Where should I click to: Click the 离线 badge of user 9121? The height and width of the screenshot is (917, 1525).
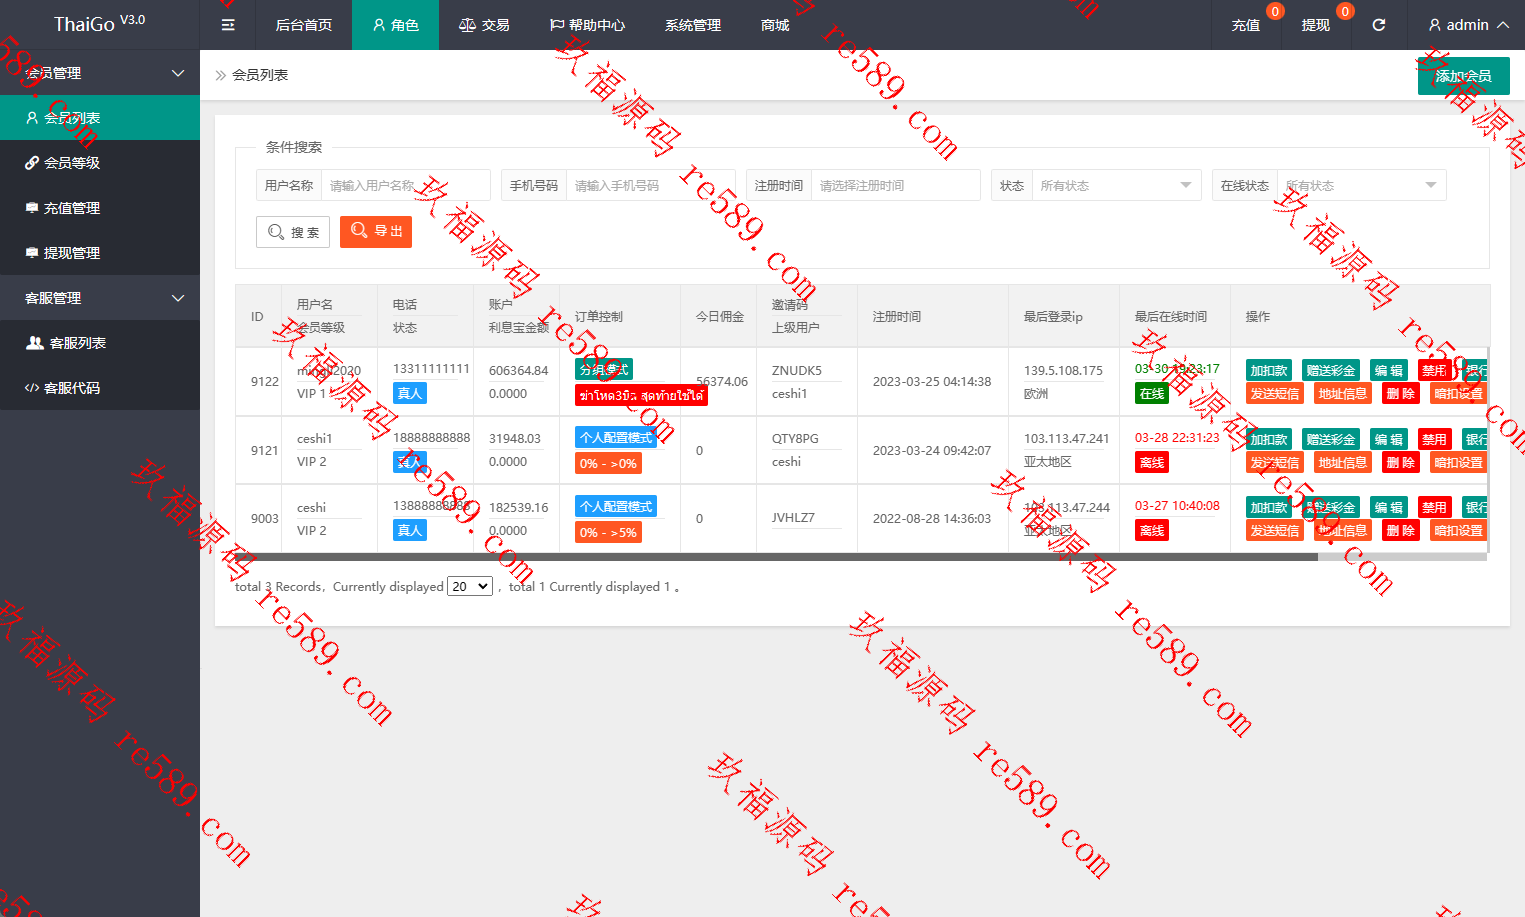pos(1152,463)
